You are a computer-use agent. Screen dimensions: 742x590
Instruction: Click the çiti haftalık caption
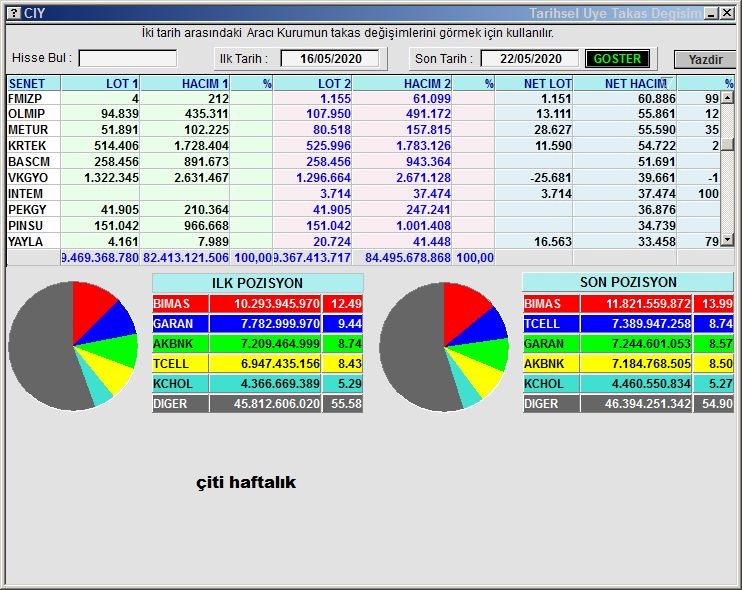click(246, 483)
